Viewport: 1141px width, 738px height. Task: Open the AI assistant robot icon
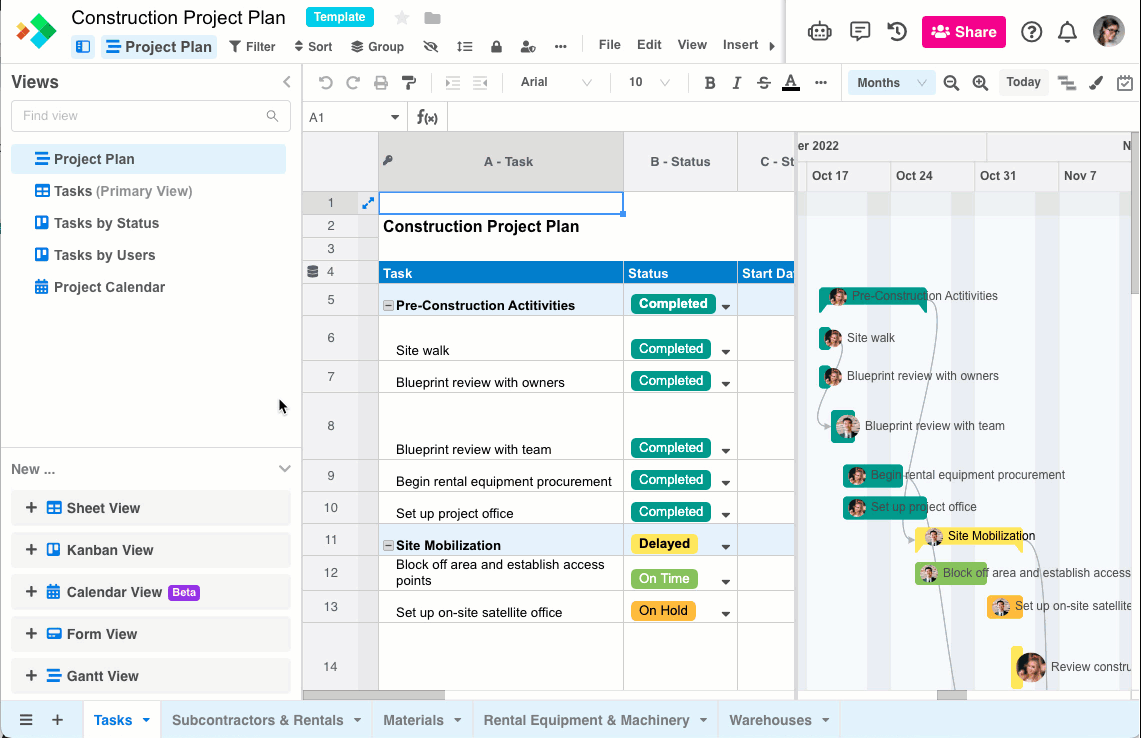pyautogui.click(x=819, y=32)
